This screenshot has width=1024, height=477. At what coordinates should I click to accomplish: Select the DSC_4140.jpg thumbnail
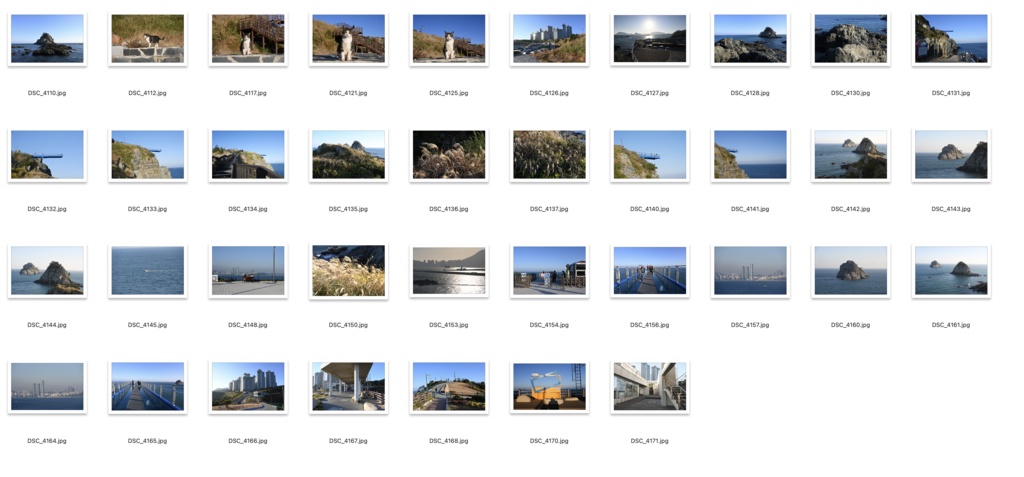(x=650, y=155)
